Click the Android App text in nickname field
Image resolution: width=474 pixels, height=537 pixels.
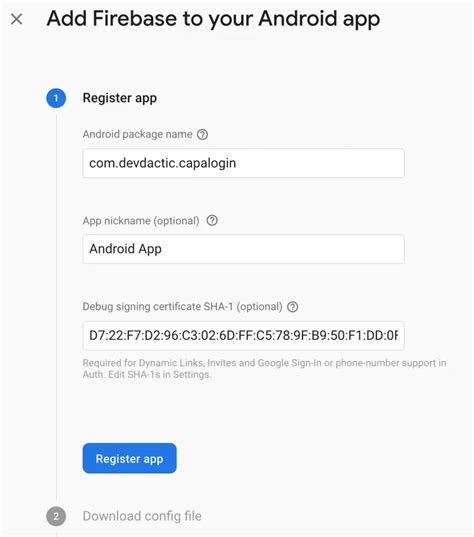pos(125,249)
